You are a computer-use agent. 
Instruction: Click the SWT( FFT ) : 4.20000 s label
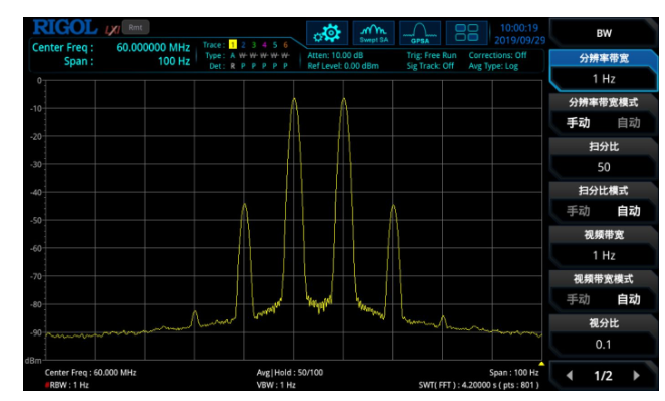(478, 385)
